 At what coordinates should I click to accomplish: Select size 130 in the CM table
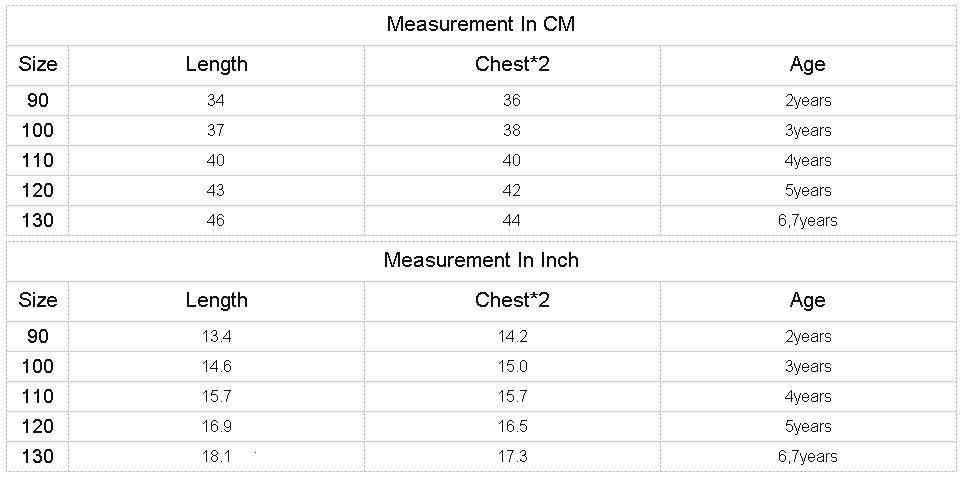pos(38,220)
